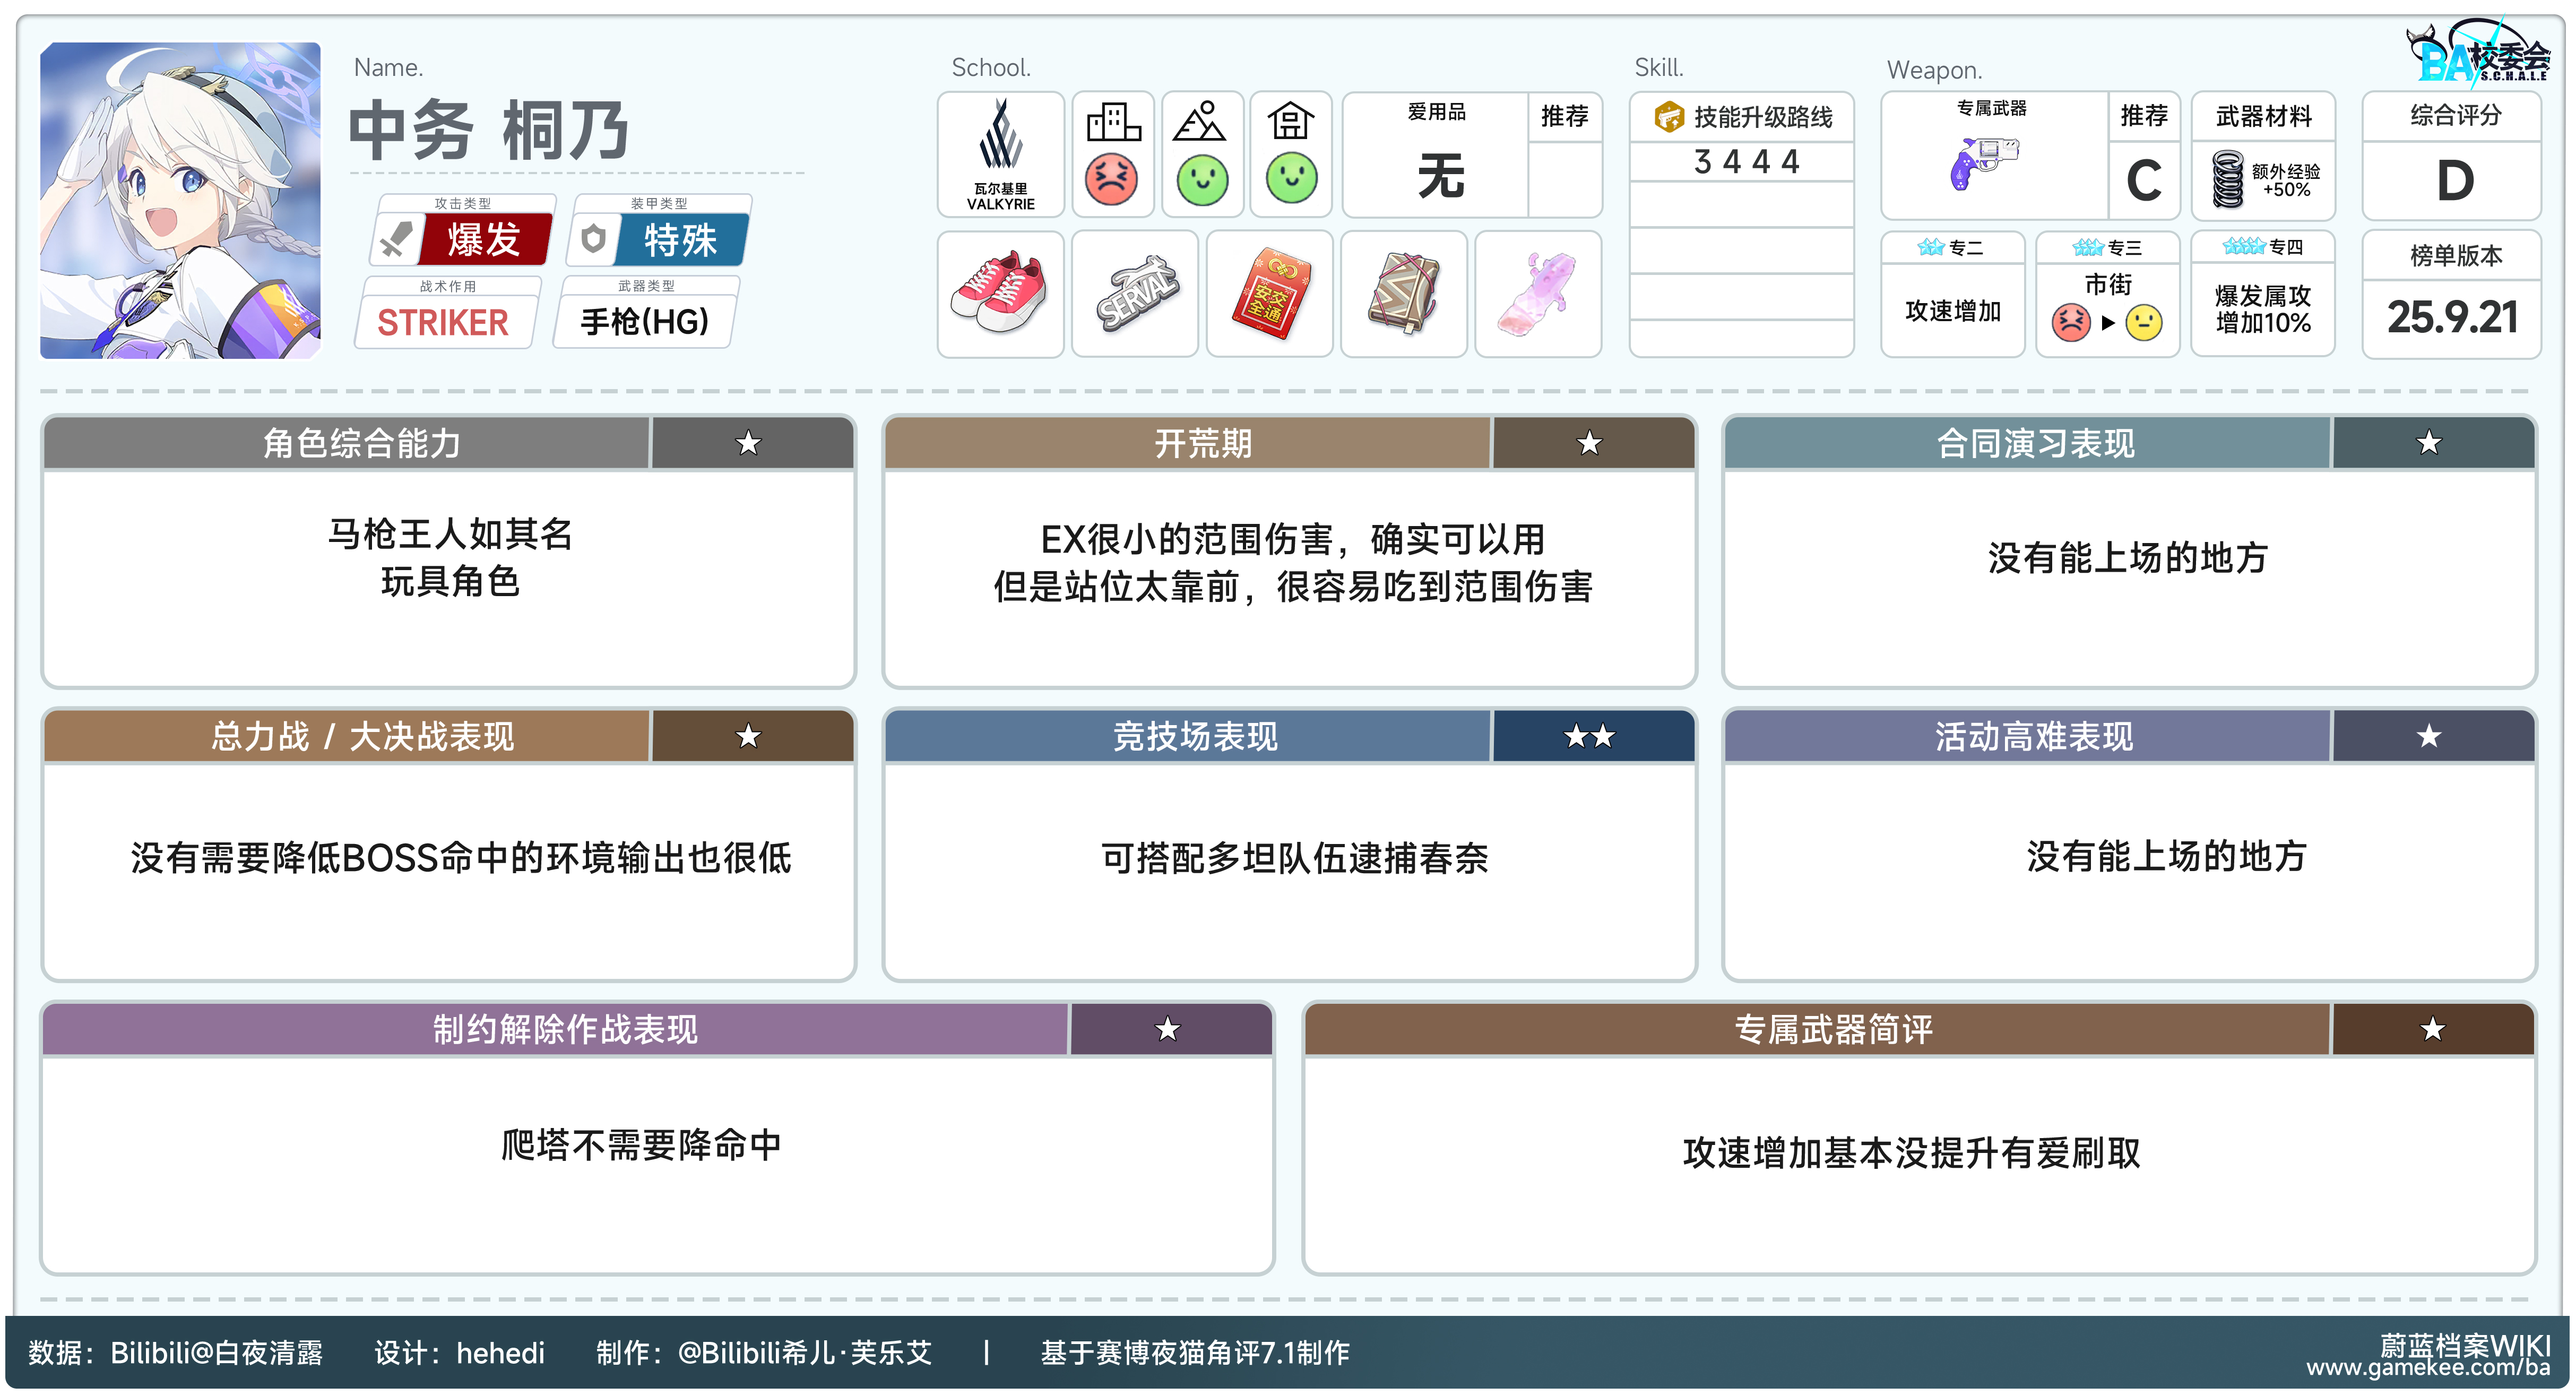The height and width of the screenshot is (1395, 2576).
Task: Click the blue 特殊 armor type badge
Action: click(x=680, y=240)
